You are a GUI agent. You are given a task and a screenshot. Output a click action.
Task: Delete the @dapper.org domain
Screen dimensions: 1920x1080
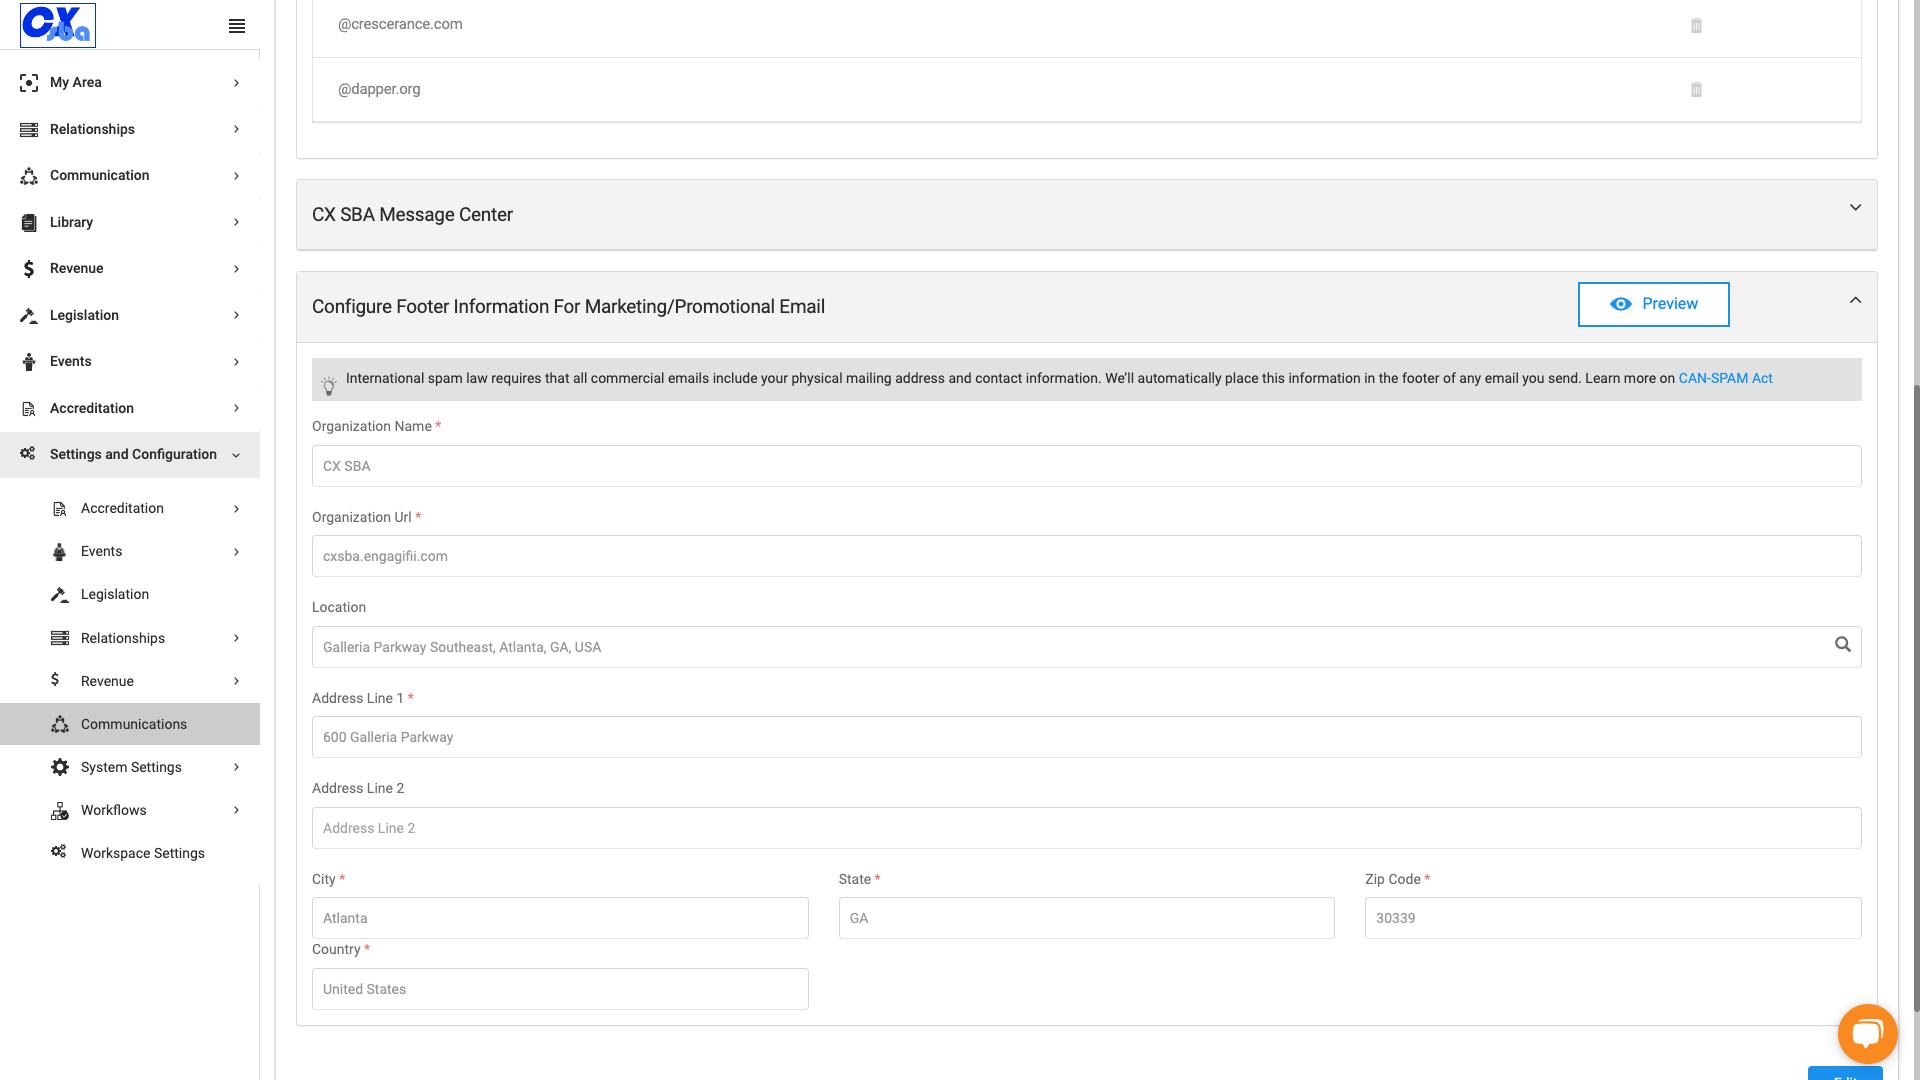pyautogui.click(x=1696, y=90)
